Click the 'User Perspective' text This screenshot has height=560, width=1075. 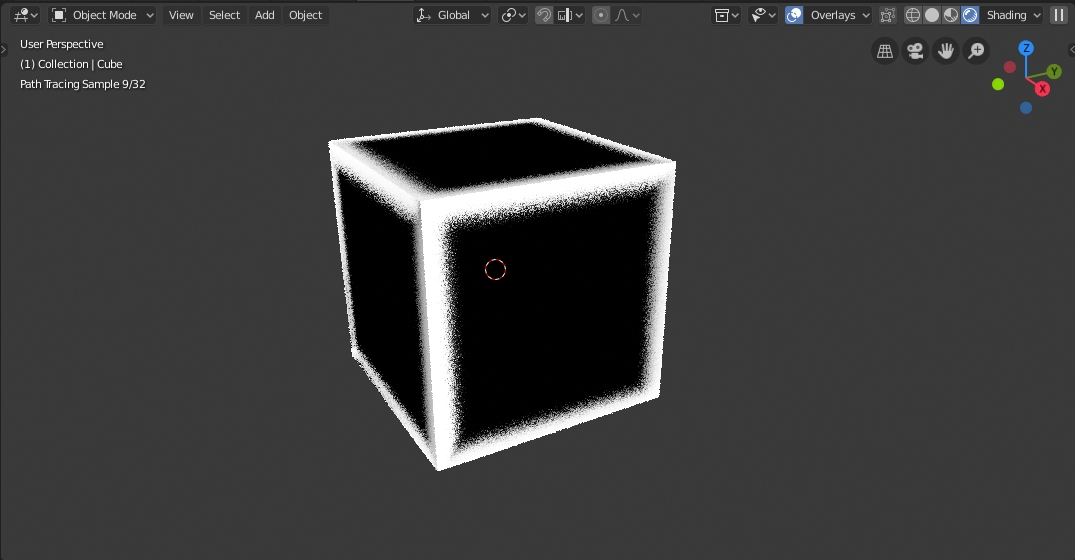62,44
